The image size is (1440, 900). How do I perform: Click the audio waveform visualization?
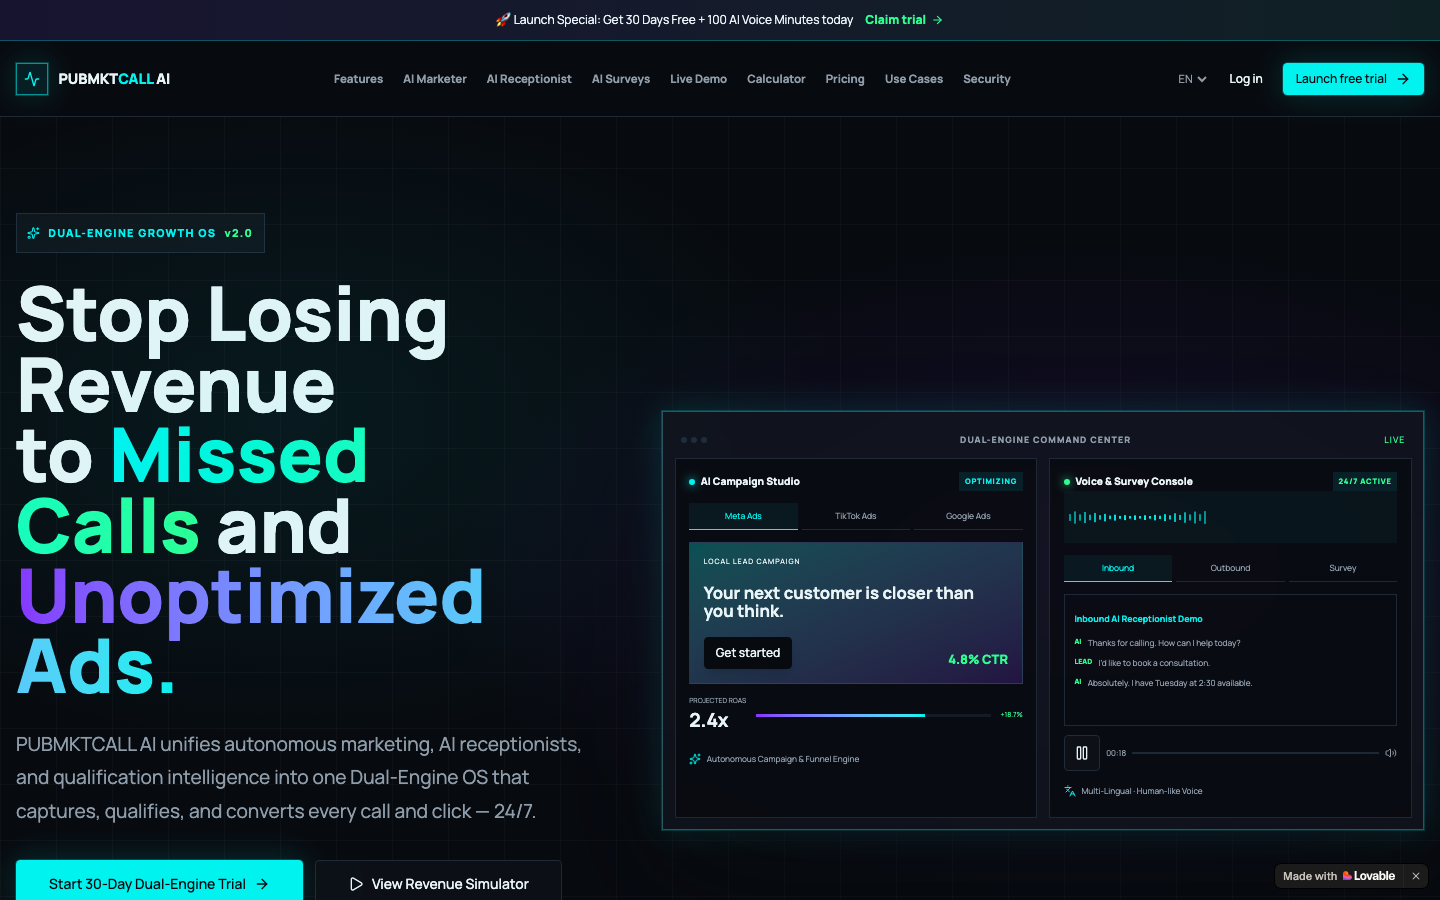pos(1137,517)
